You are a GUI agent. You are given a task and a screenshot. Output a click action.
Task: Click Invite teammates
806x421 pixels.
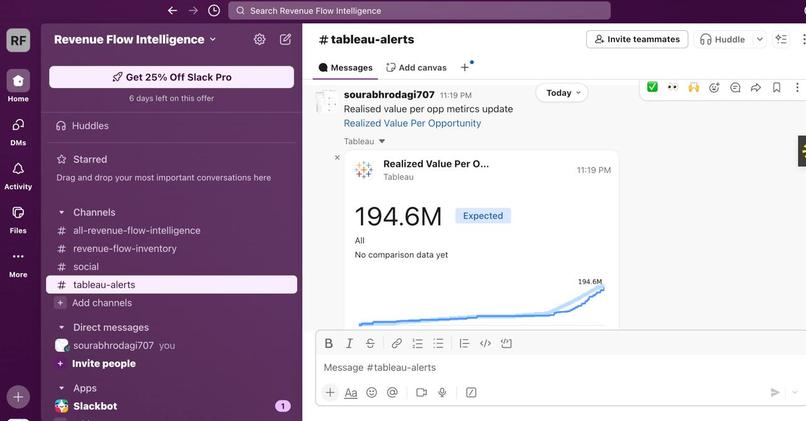637,39
